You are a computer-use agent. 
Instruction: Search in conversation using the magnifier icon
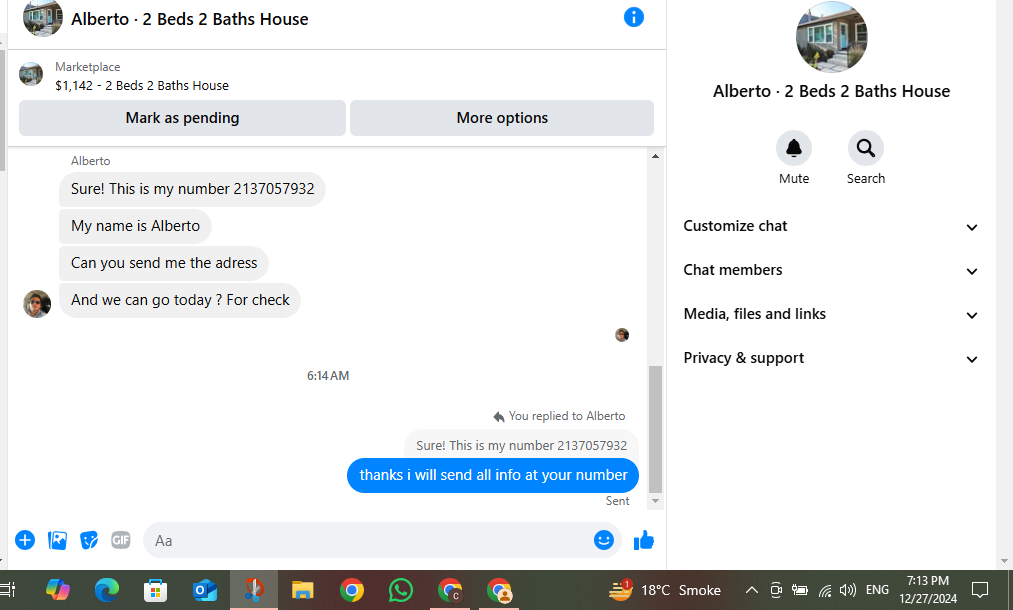click(866, 149)
